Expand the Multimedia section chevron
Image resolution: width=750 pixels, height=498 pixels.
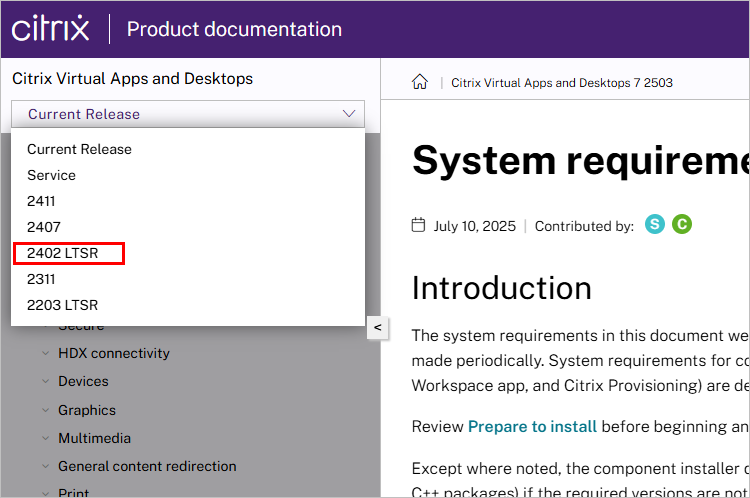click(45, 438)
